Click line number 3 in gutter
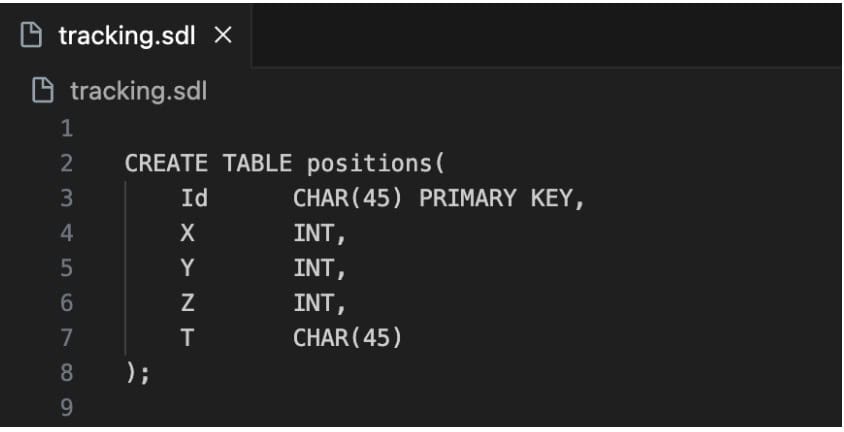The height and width of the screenshot is (432, 844). (x=67, y=199)
